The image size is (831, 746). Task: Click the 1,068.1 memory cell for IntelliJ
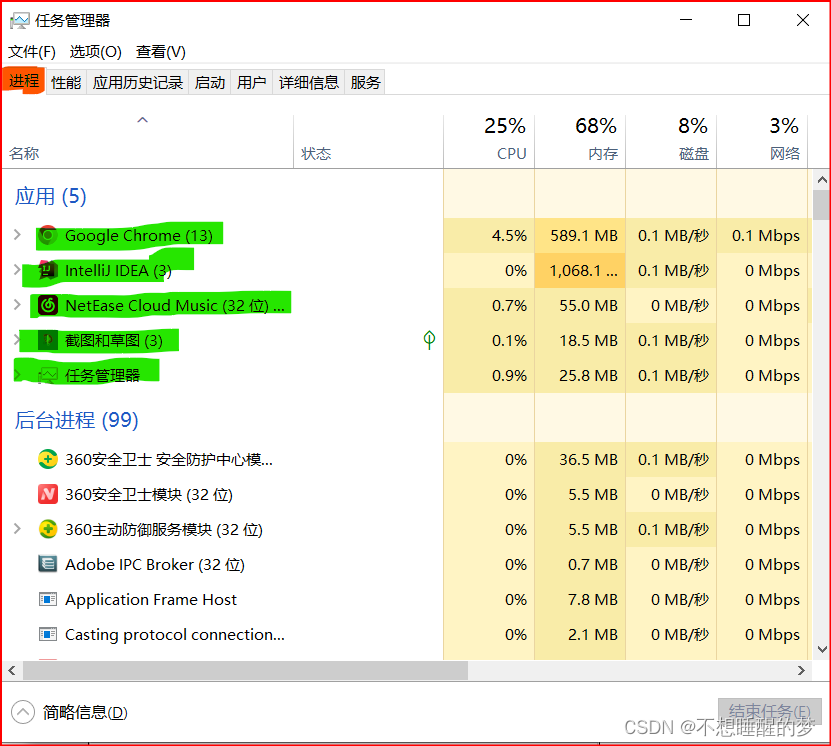[x=580, y=270]
